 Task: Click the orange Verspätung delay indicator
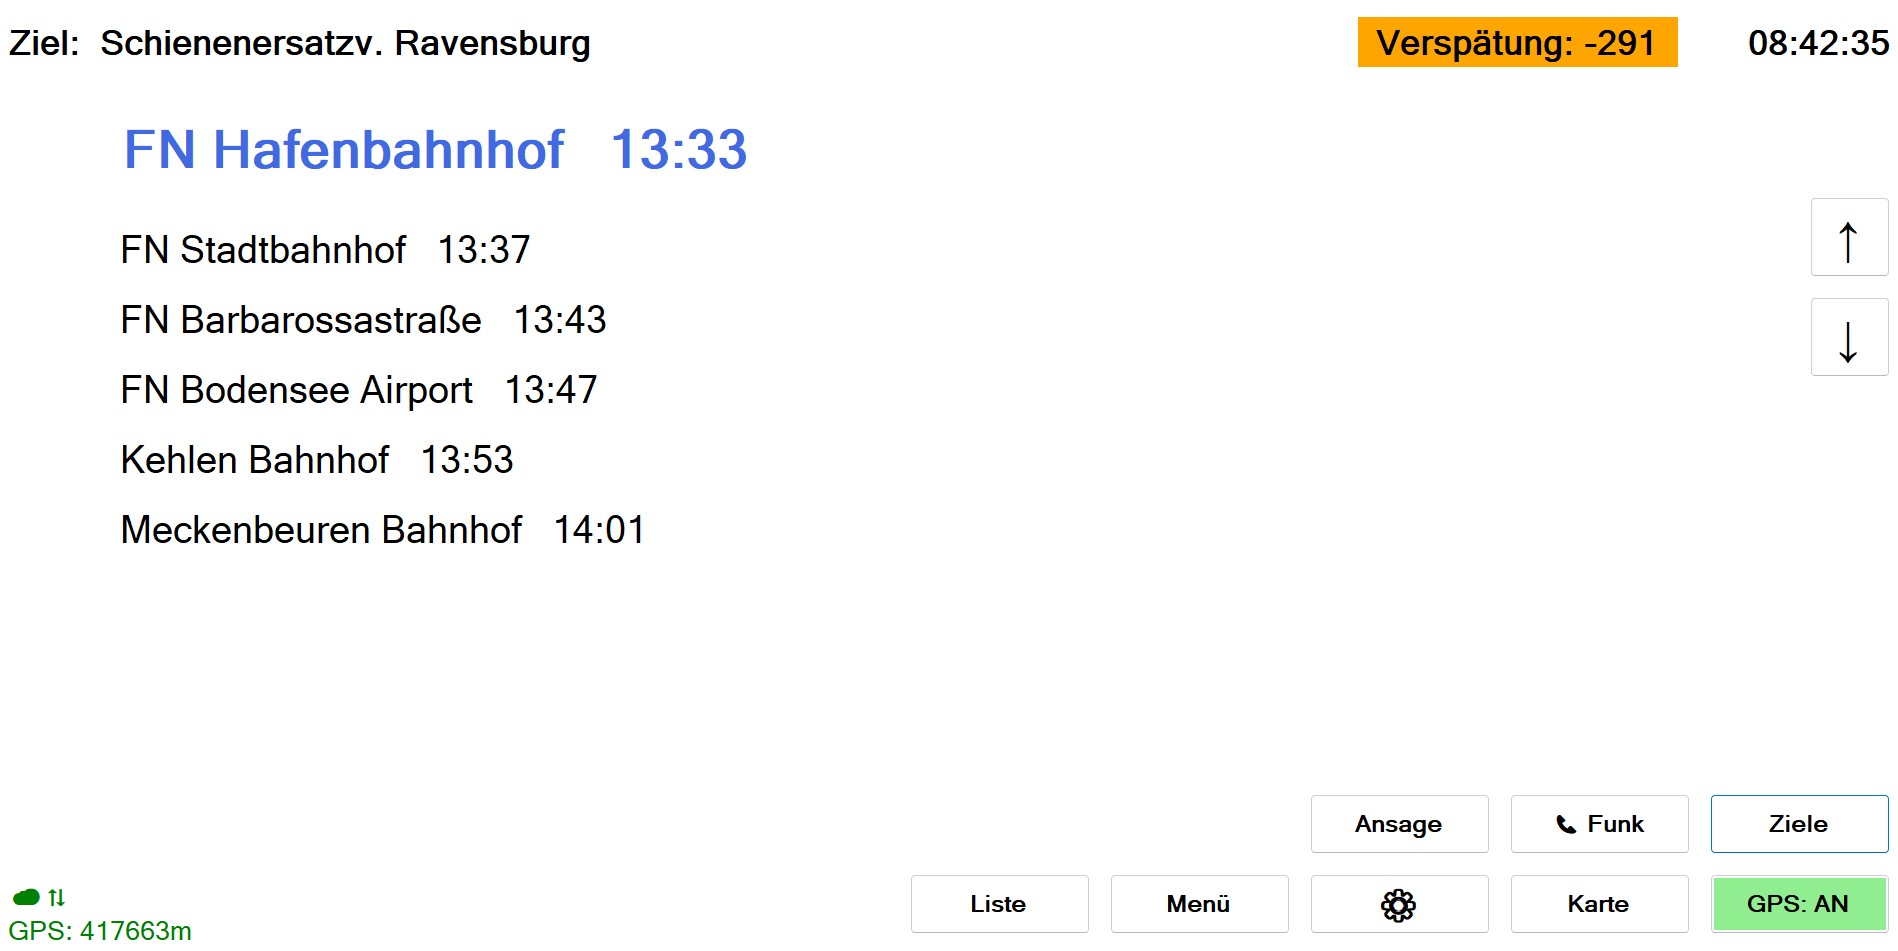tap(1516, 43)
